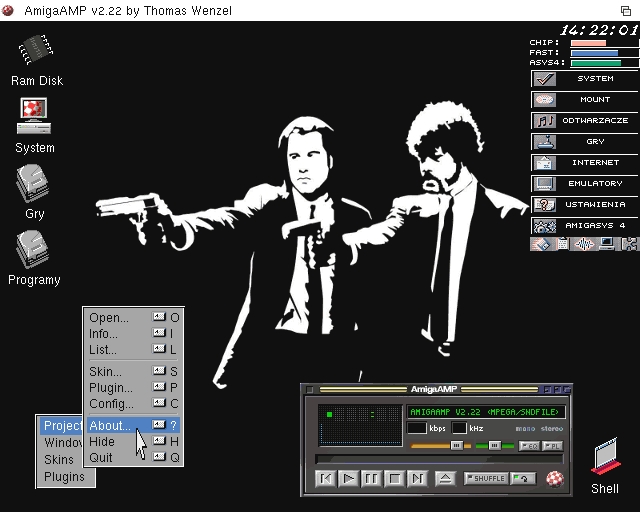The image size is (640, 512).
Task: Click the Boing ball icon in the screen title bar
Action: 7,10
